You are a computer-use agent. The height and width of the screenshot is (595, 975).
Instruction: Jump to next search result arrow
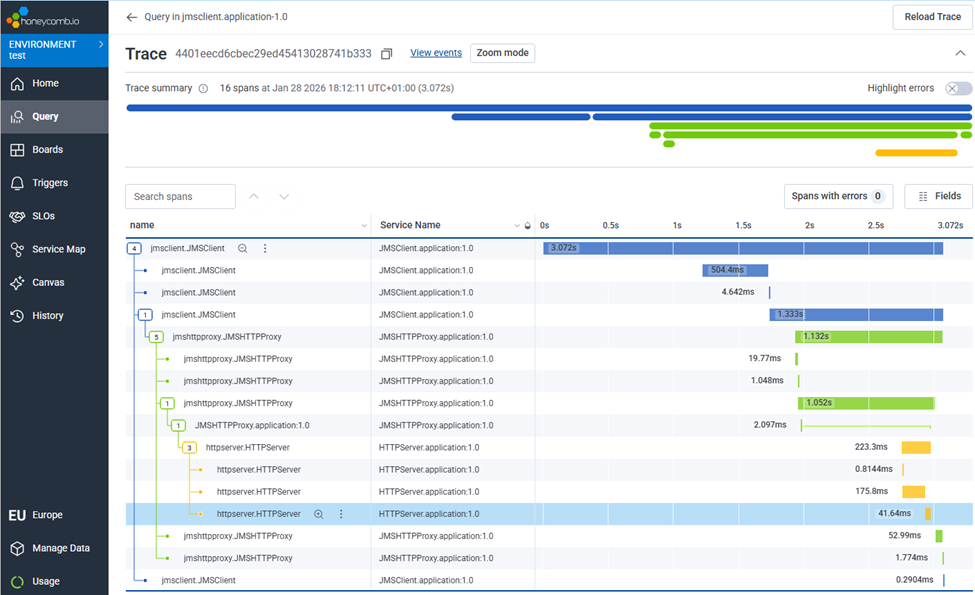(284, 196)
